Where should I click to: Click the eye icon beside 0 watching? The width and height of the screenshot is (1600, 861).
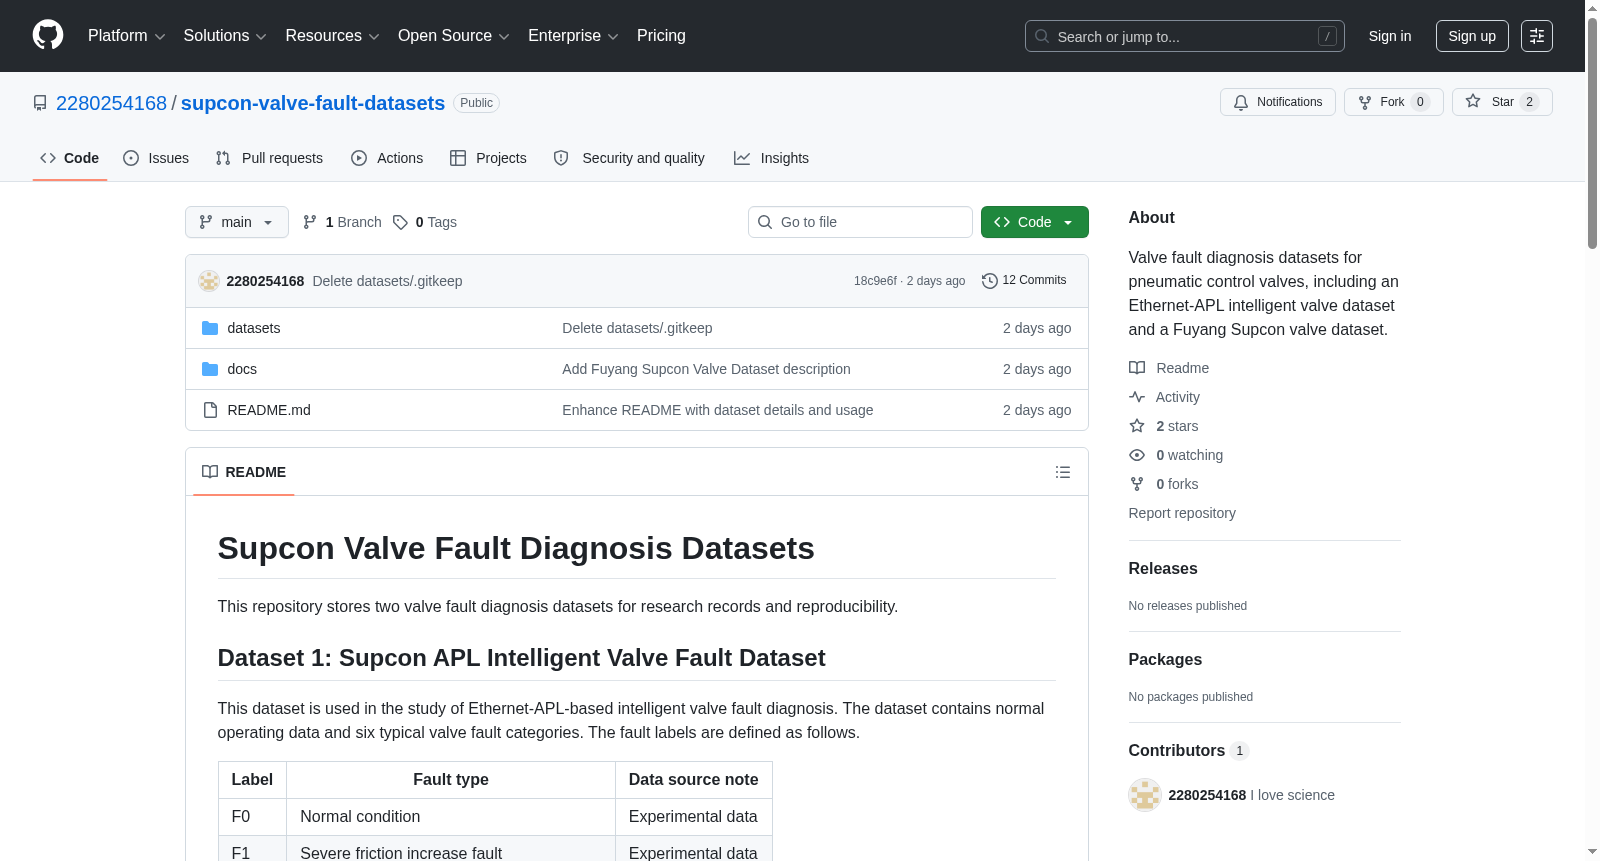pyautogui.click(x=1137, y=455)
